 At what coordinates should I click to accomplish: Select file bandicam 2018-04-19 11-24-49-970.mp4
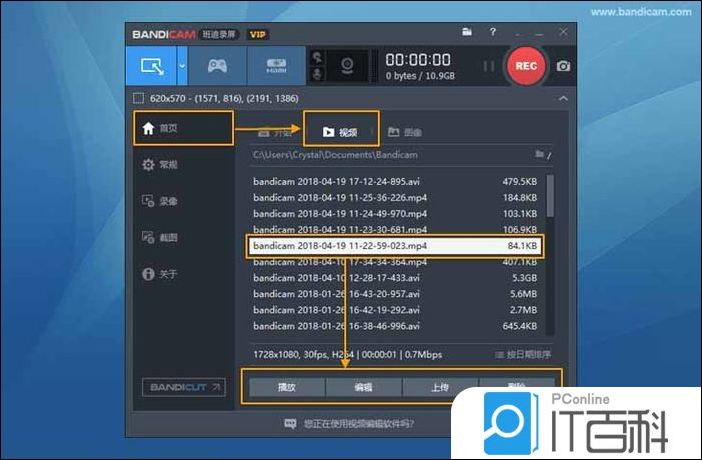395,214
